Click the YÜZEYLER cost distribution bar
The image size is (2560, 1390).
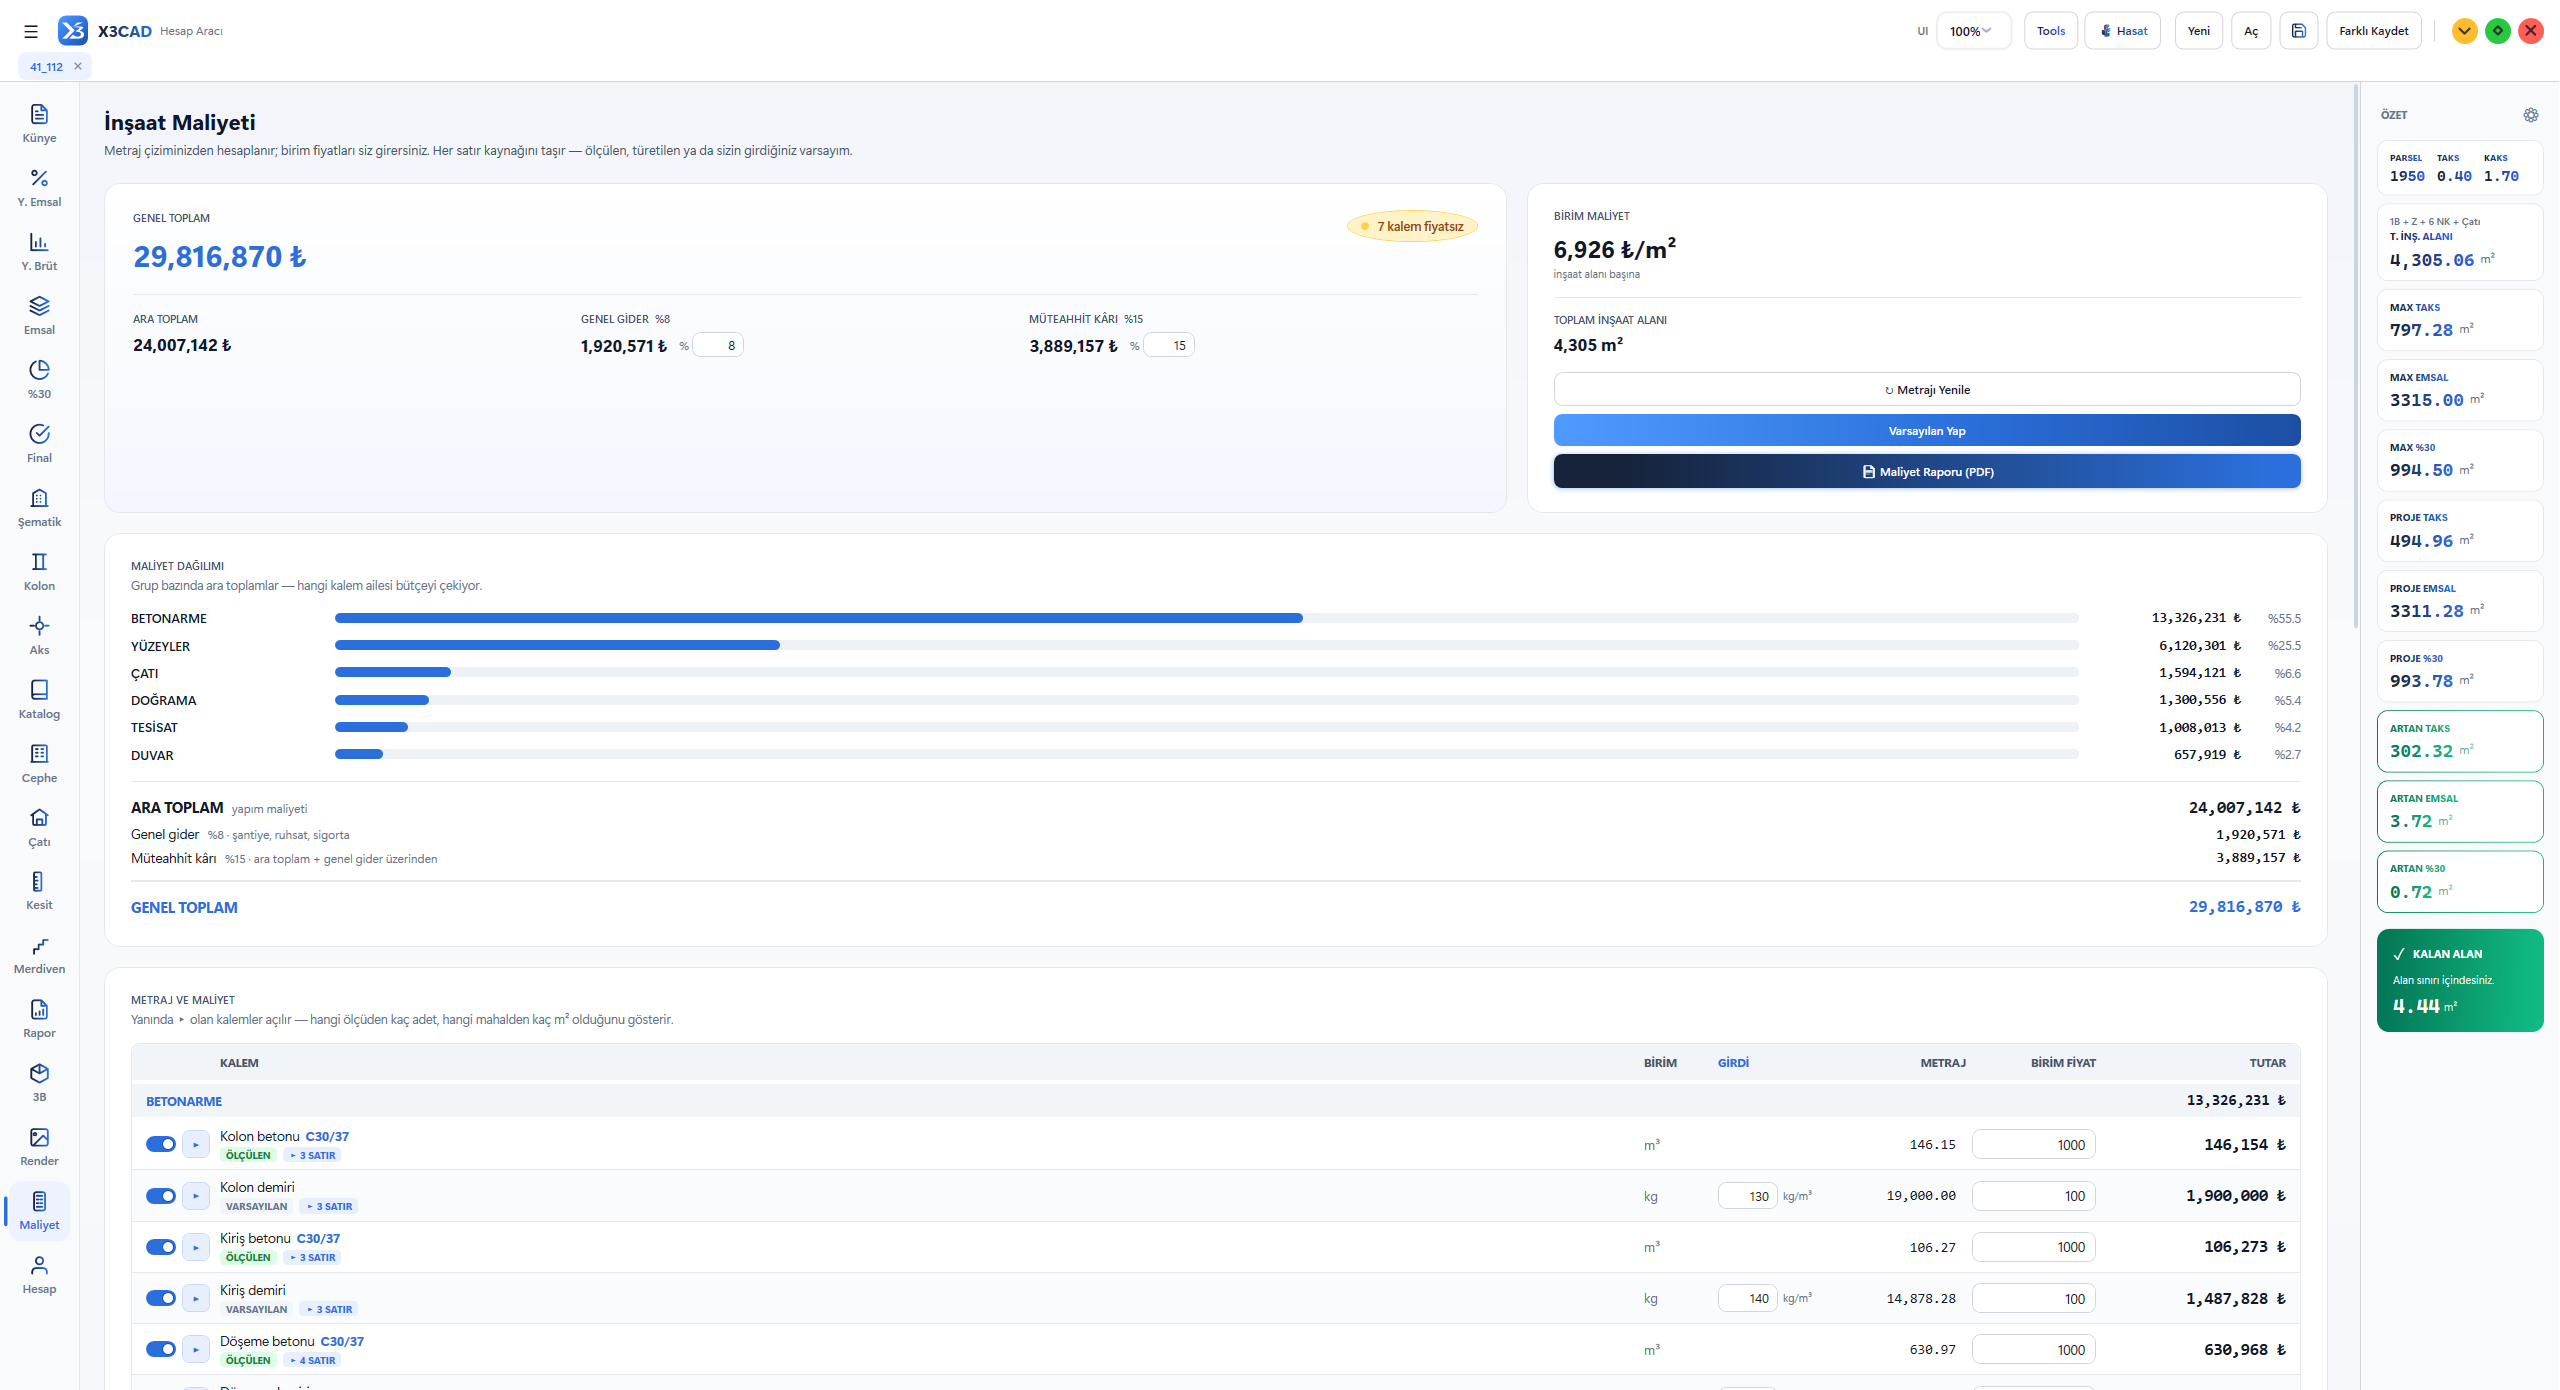coord(1206,645)
